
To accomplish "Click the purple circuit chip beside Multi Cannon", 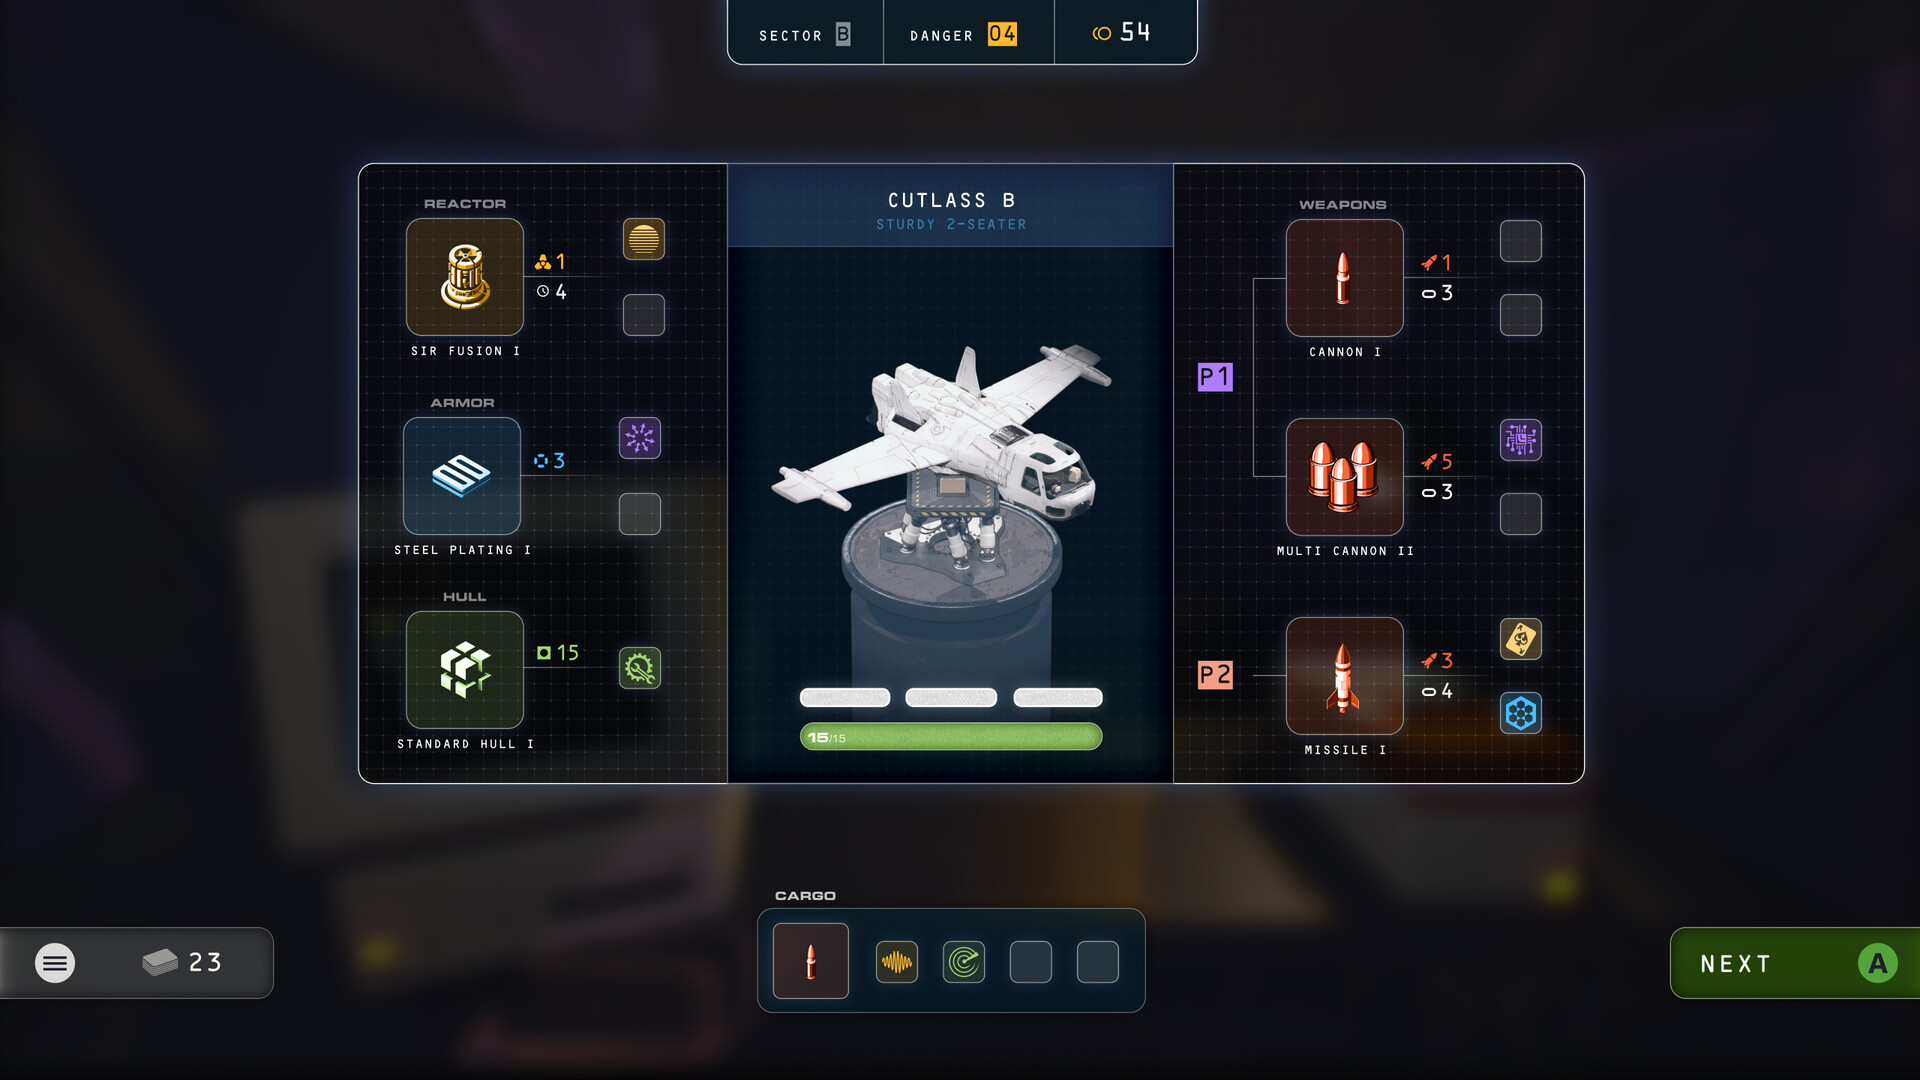I will pyautogui.click(x=1521, y=440).
